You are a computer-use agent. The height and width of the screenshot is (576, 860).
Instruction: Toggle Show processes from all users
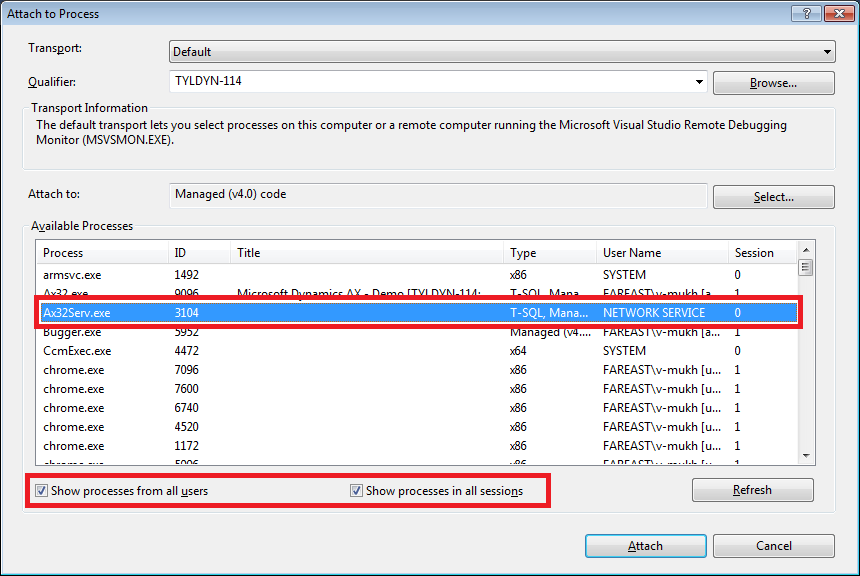pyautogui.click(x=41, y=491)
